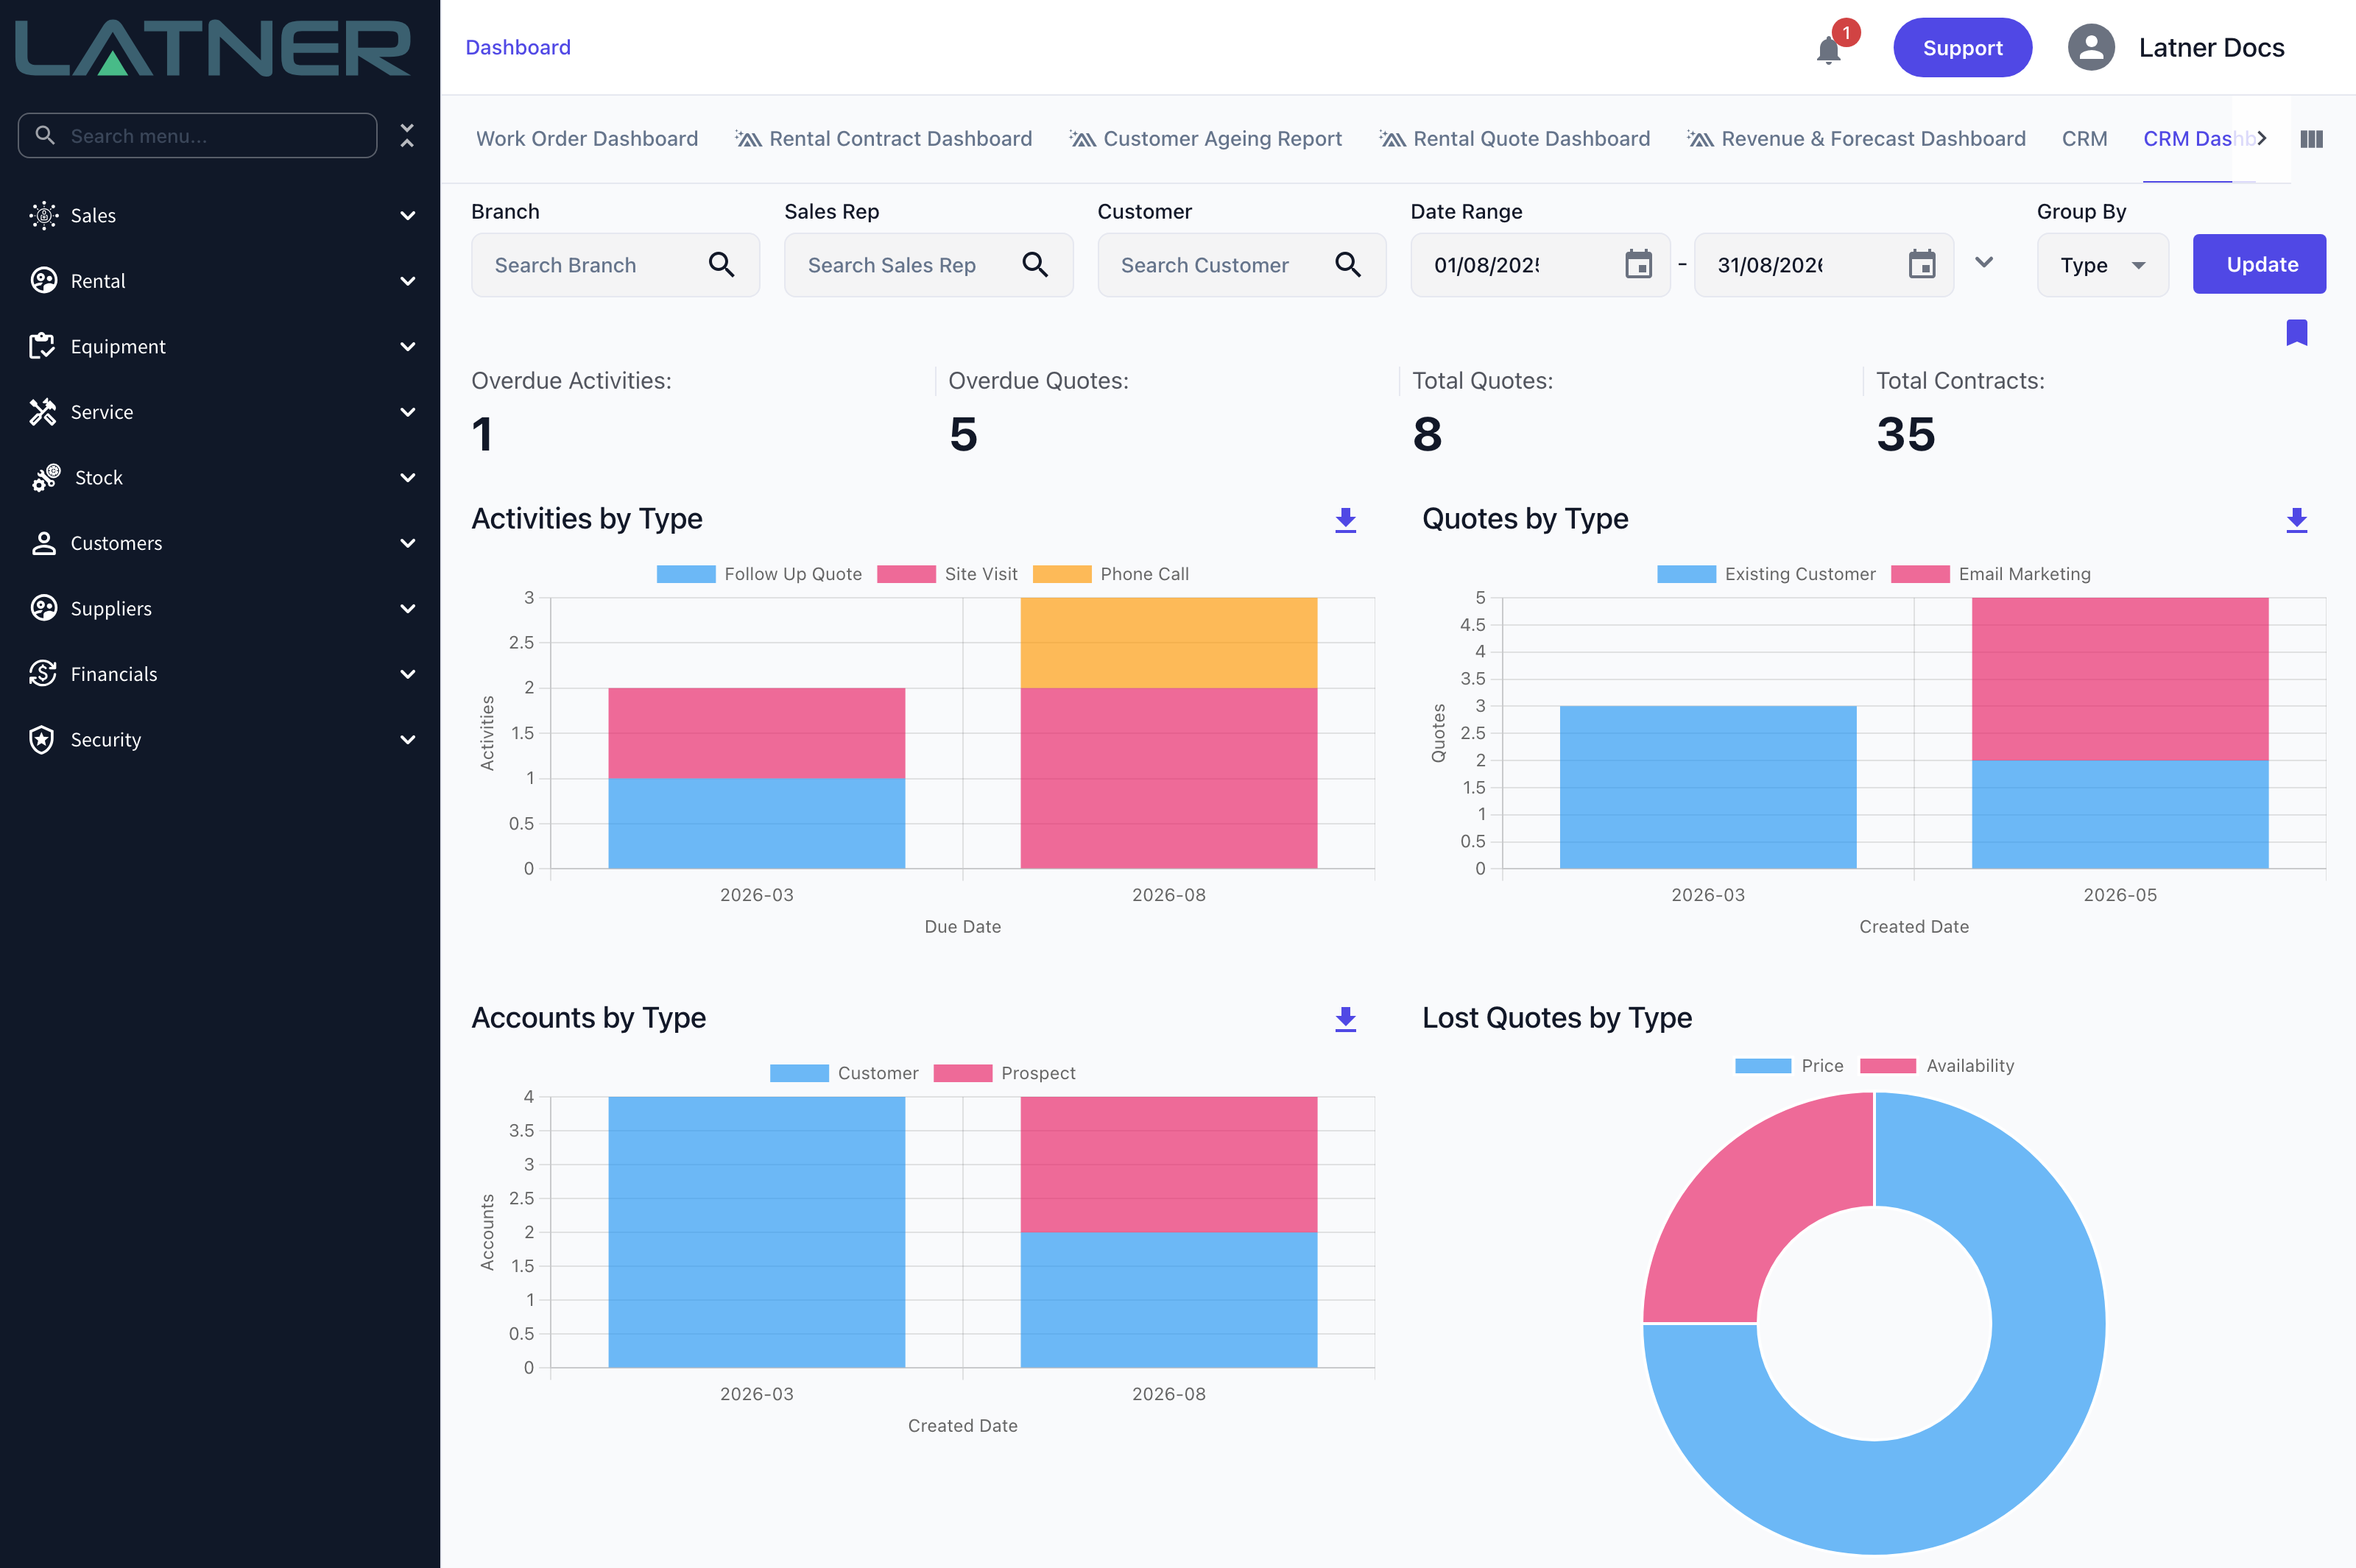Toggle Follow Up Quote legend series
The image size is (2356, 1568).
point(759,574)
